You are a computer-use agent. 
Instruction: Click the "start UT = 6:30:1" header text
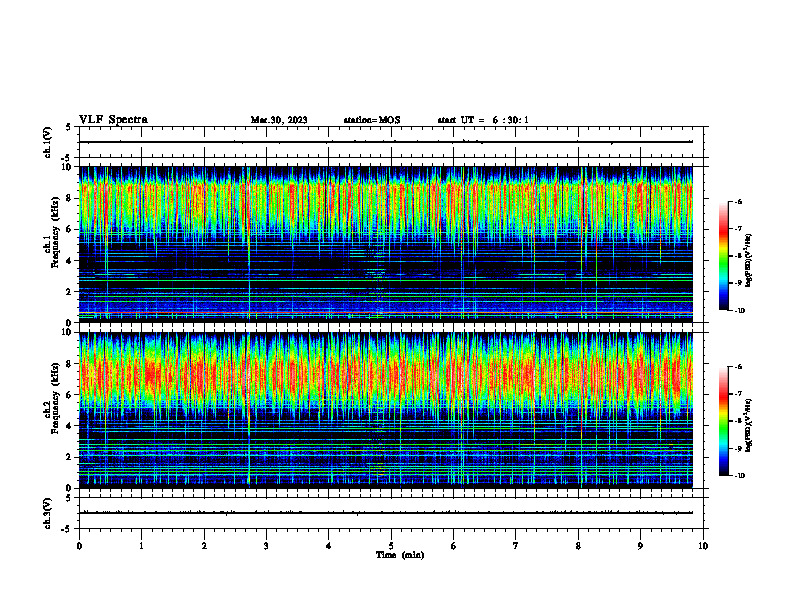pos(483,120)
